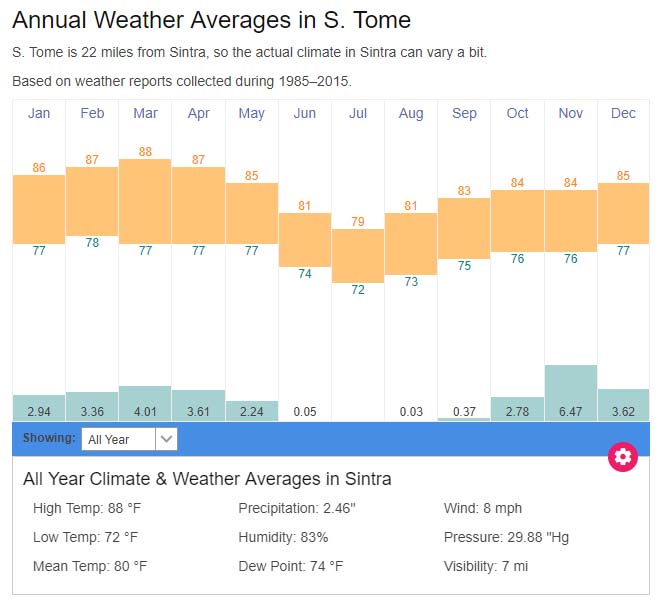Open the Showing period dropdown

coord(120,439)
